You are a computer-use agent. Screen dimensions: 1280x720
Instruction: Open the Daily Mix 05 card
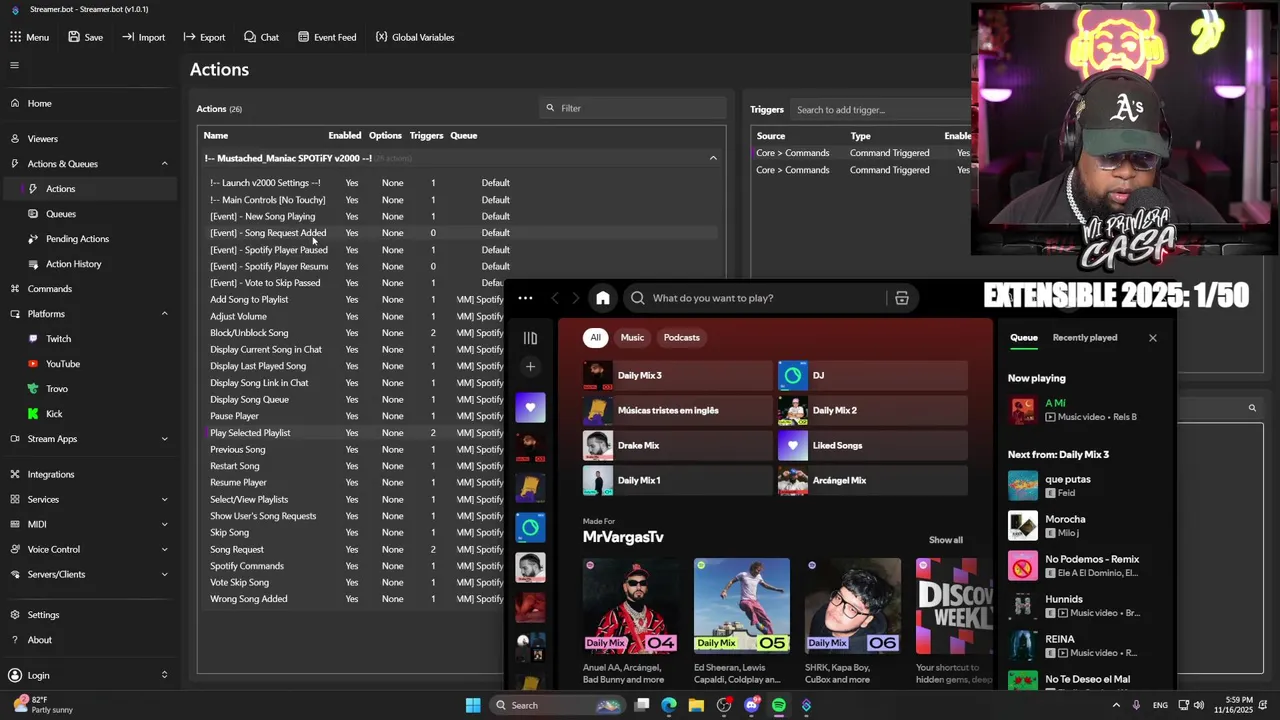(x=742, y=620)
